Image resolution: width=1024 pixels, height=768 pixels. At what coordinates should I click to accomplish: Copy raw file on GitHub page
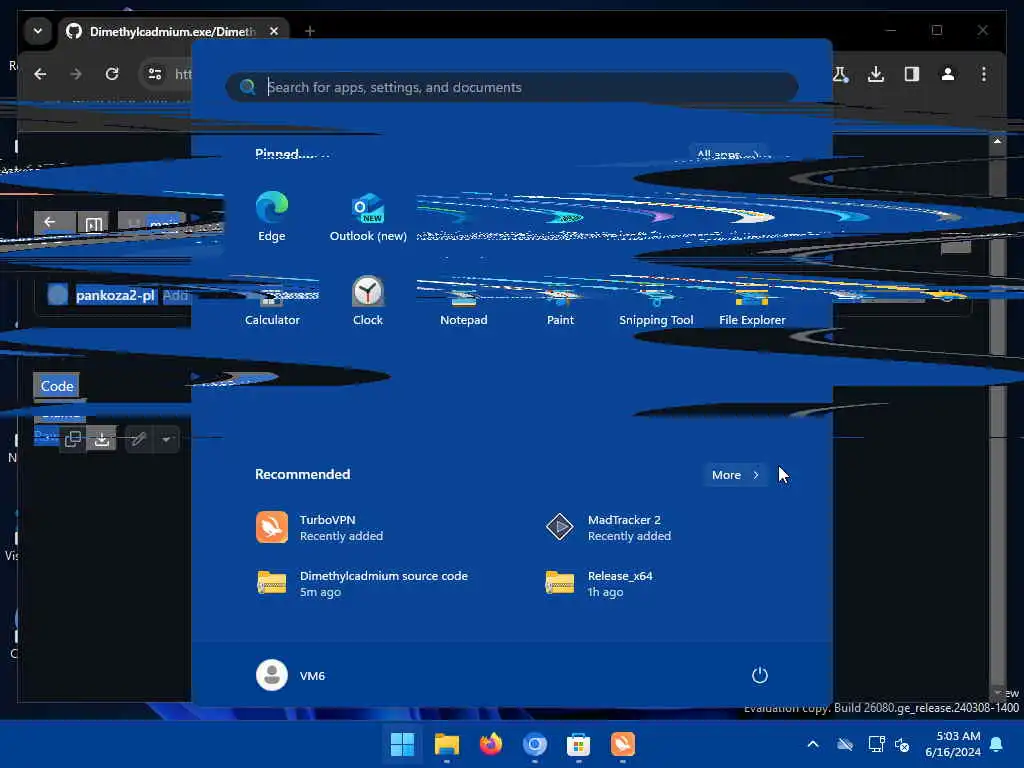point(72,440)
